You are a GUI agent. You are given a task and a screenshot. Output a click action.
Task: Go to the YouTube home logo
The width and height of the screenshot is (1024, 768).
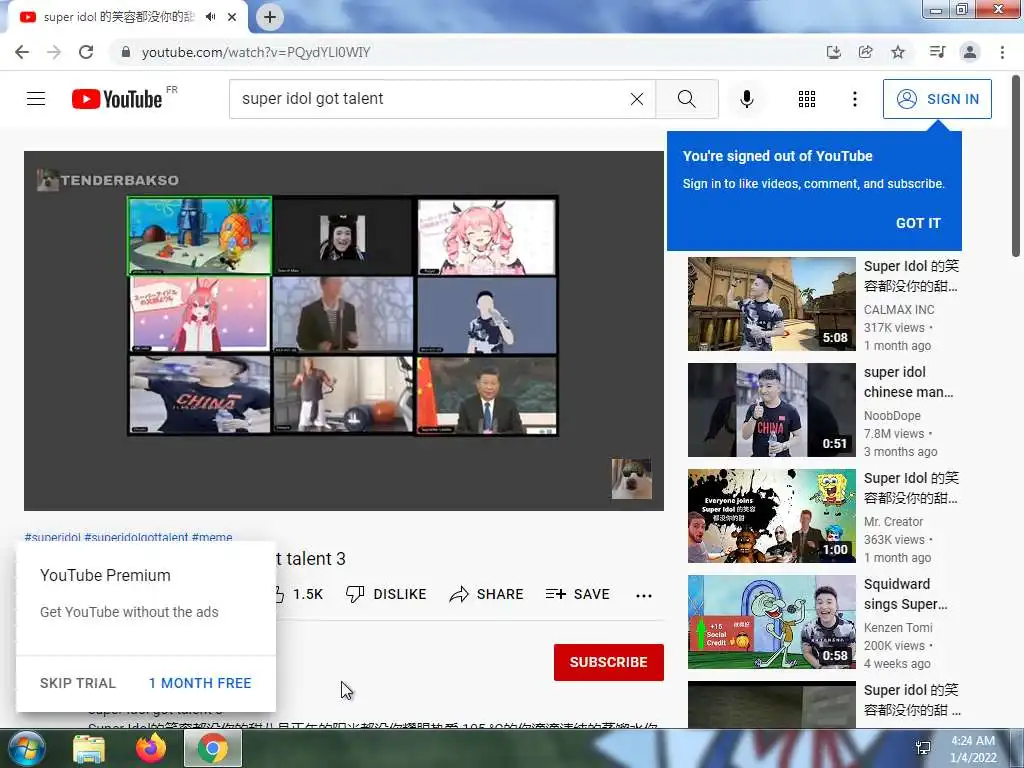(x=118, y=99)
